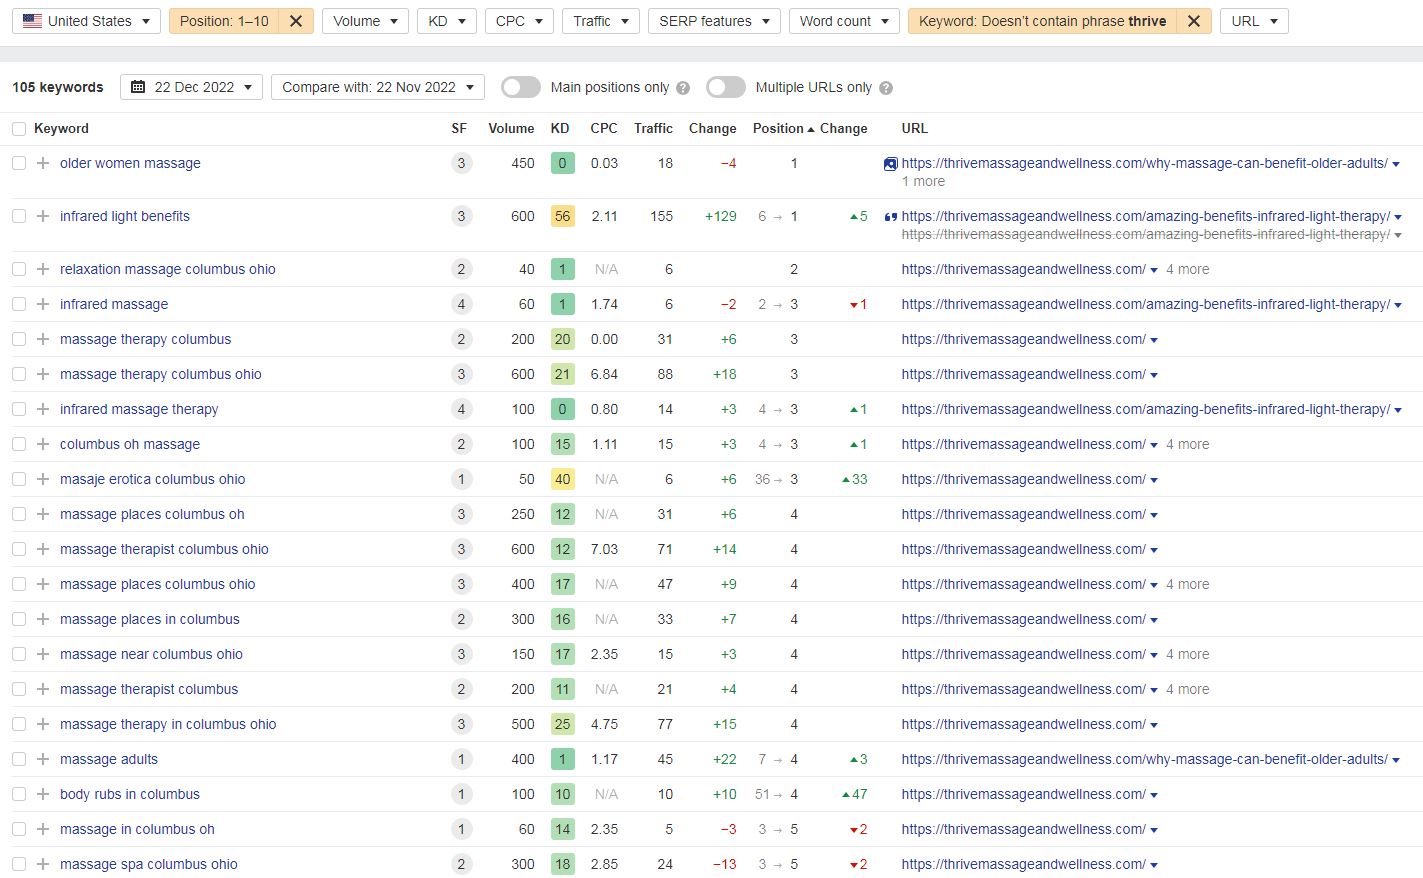The height and width of the screenshot is (878, 1423).
Task: Open the SERP features filter menu
Action: click(714, 21)
